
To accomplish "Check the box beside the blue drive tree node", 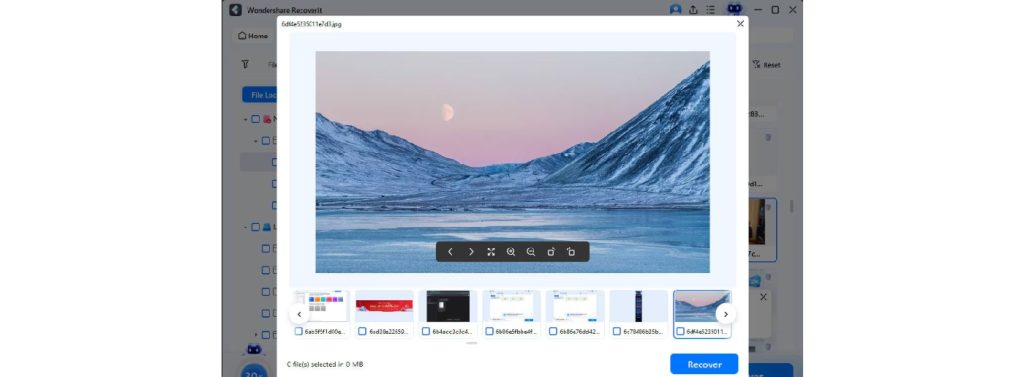I will (255, 227).
